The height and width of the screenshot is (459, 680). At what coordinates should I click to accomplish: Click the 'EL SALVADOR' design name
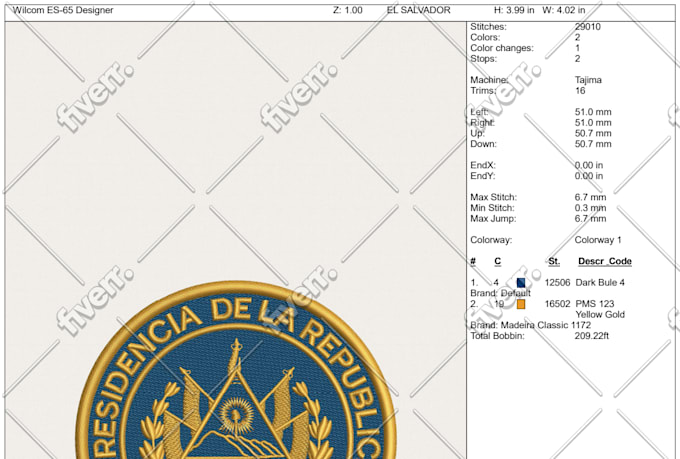tap(418, 10)
